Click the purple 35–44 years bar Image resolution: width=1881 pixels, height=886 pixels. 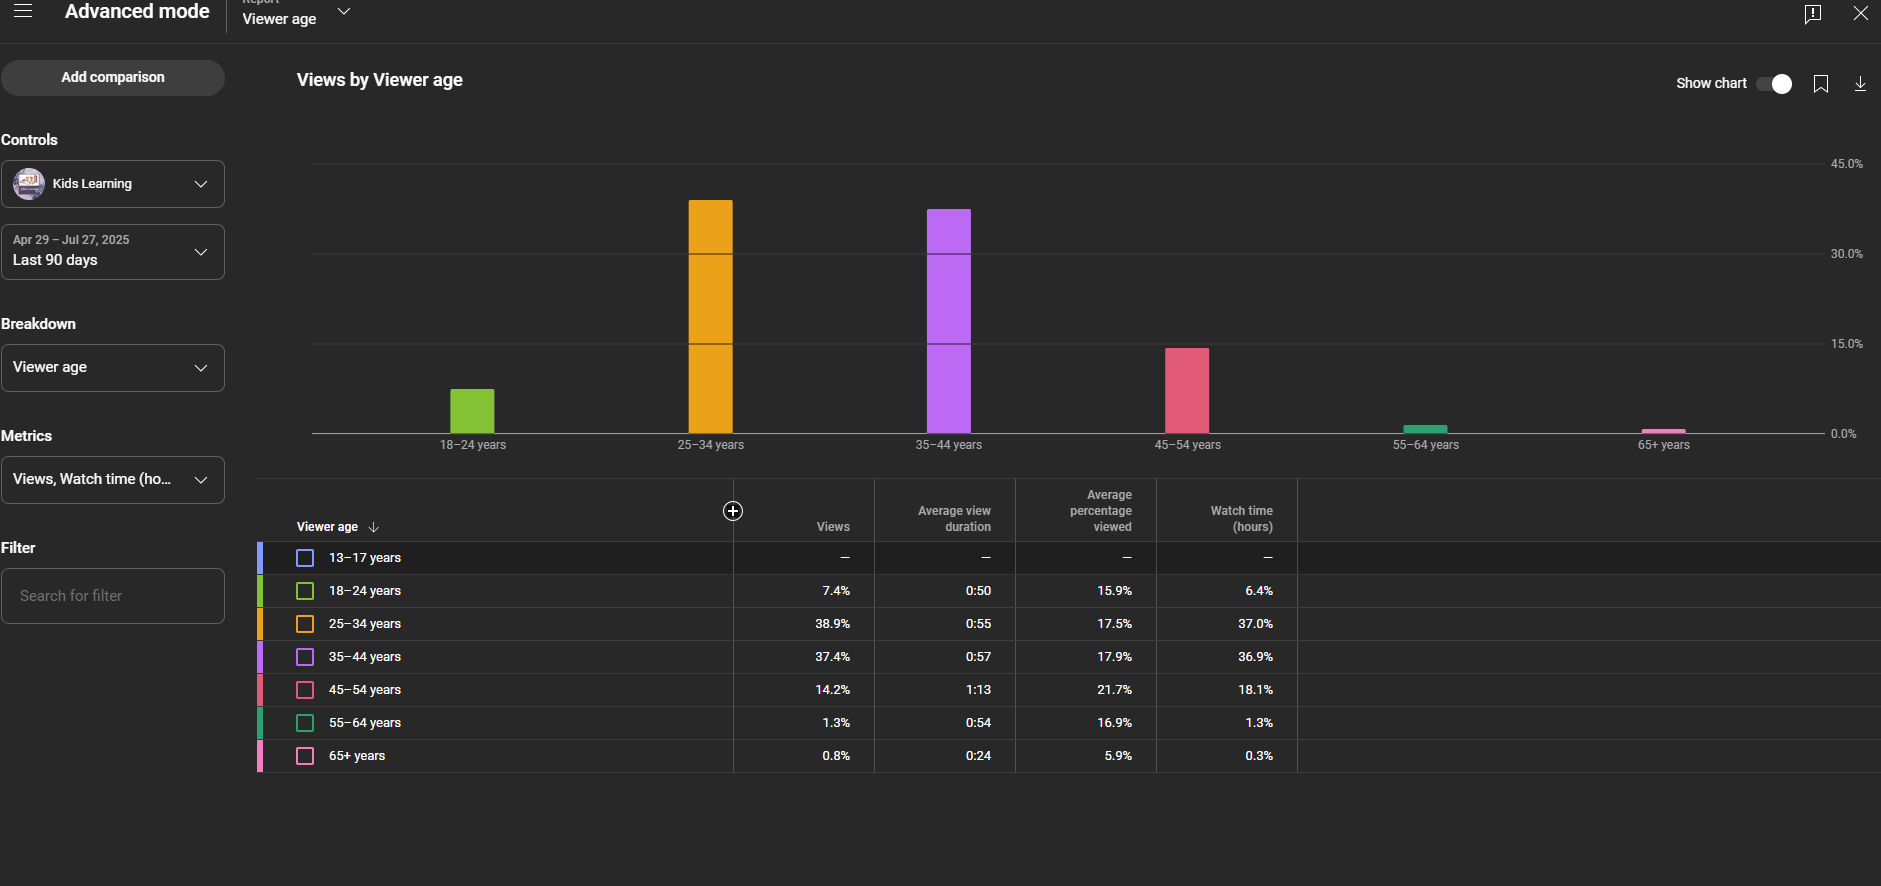[949, 321]
